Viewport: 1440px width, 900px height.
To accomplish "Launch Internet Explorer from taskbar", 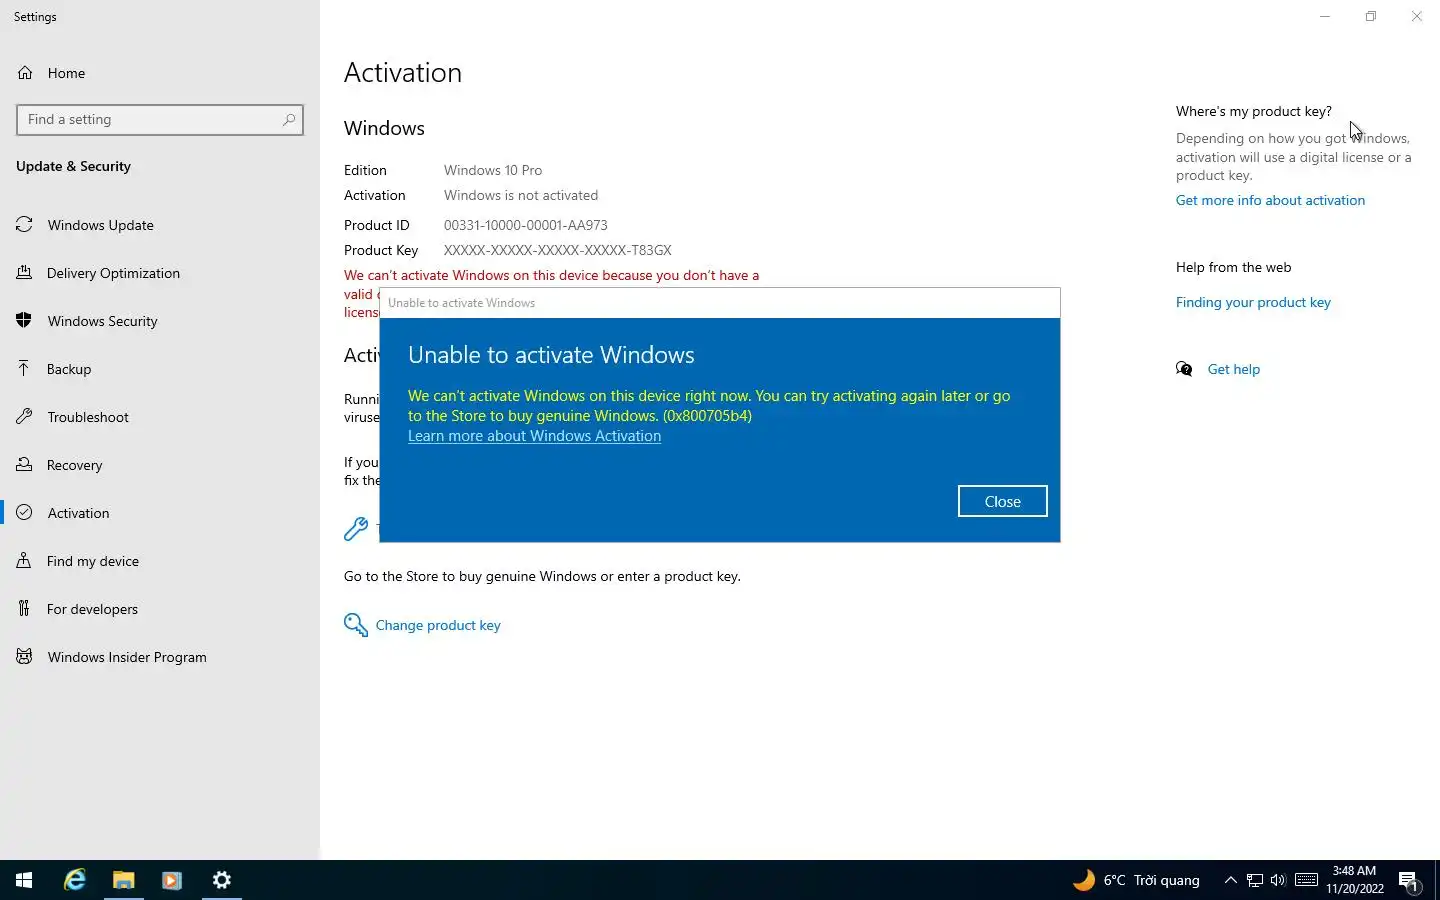I will [75, 880].
